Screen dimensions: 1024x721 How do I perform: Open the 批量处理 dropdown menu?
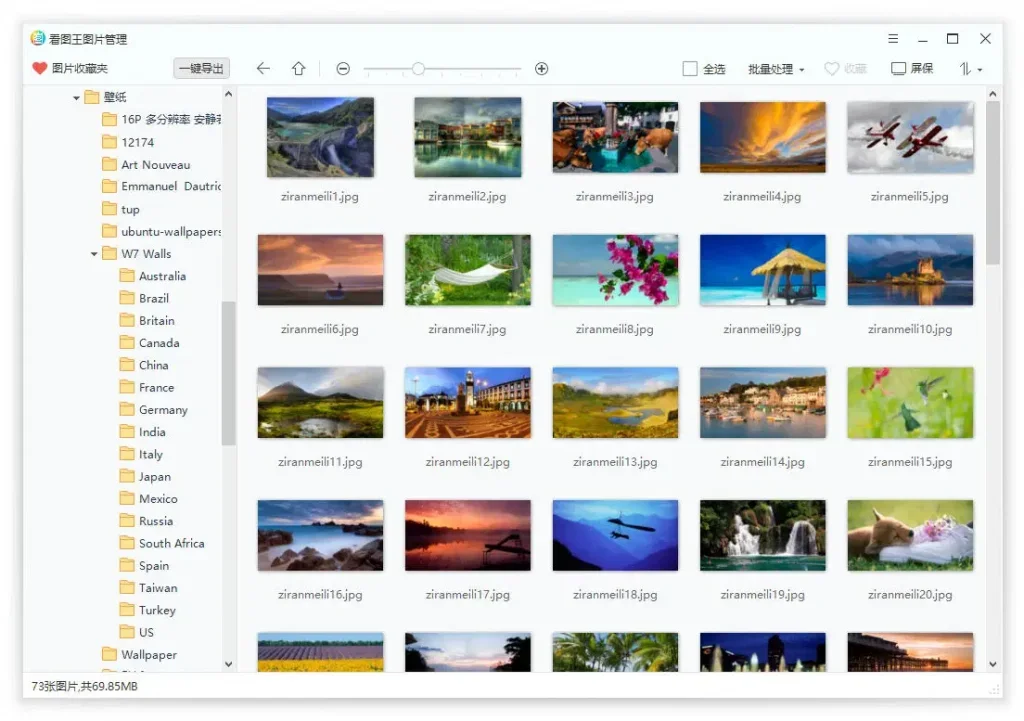[773, 68]
